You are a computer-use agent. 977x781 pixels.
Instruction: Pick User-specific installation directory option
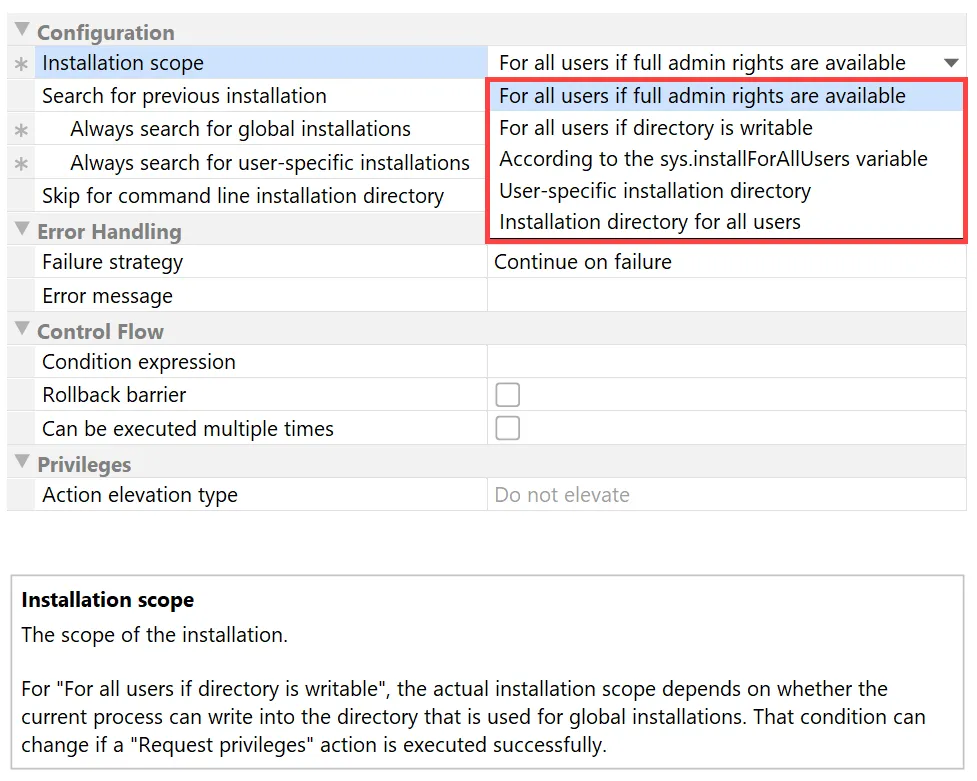pos(654,191)
